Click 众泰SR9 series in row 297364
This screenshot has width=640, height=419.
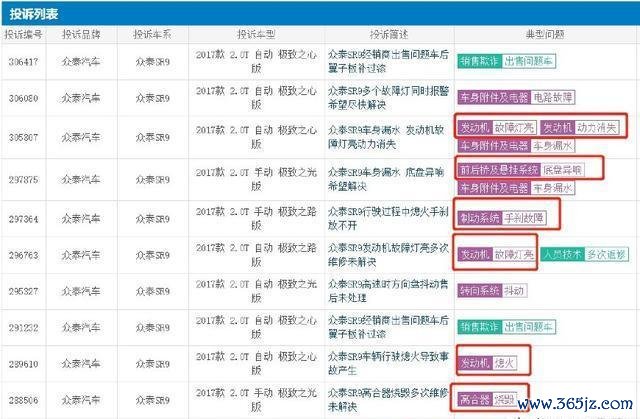coord(153,219)
